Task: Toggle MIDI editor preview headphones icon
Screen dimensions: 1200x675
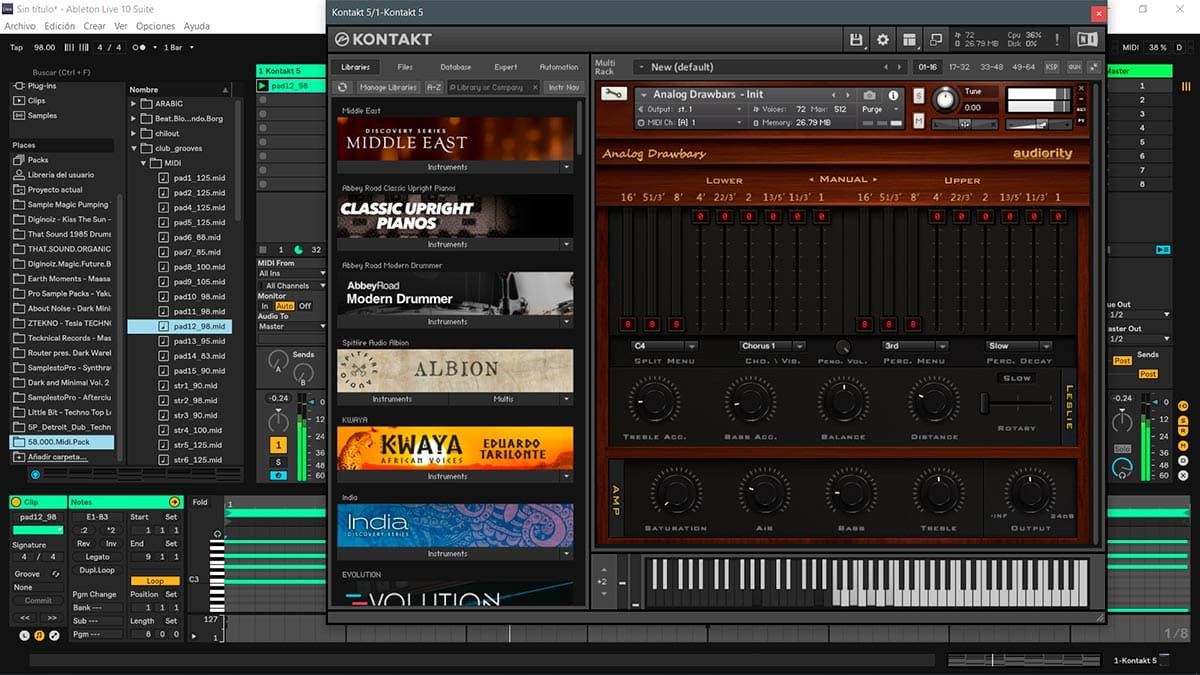Action: pyautogui.click(x=217, y=535)
